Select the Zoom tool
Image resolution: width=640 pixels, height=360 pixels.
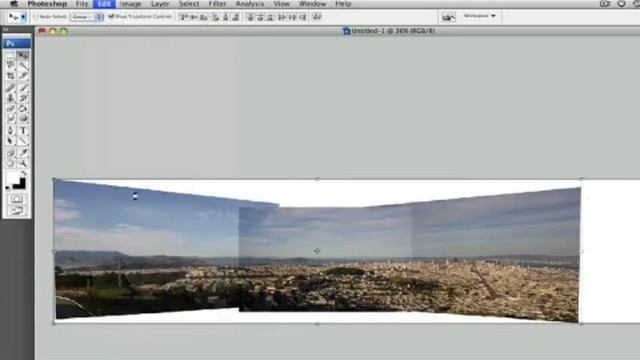[23, 163]
